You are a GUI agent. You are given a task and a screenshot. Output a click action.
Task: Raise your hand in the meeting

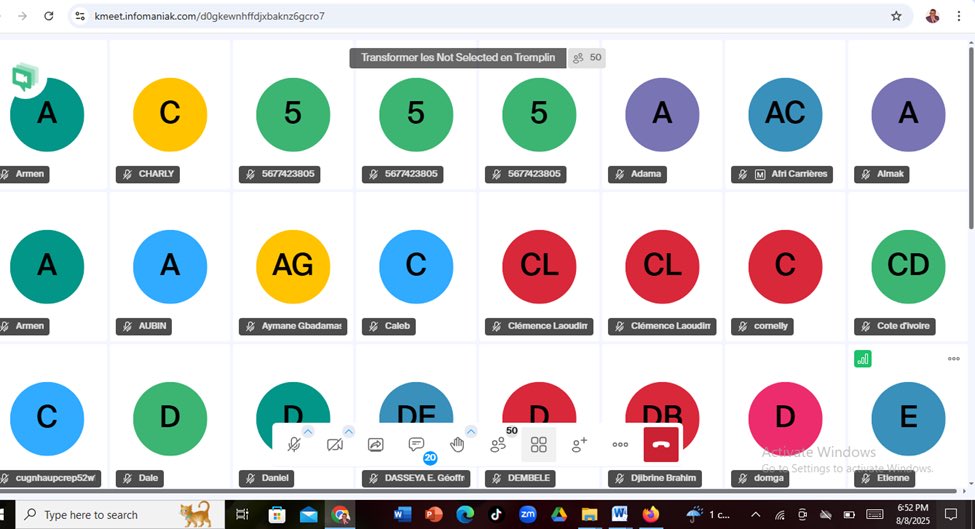coord(457,444)
